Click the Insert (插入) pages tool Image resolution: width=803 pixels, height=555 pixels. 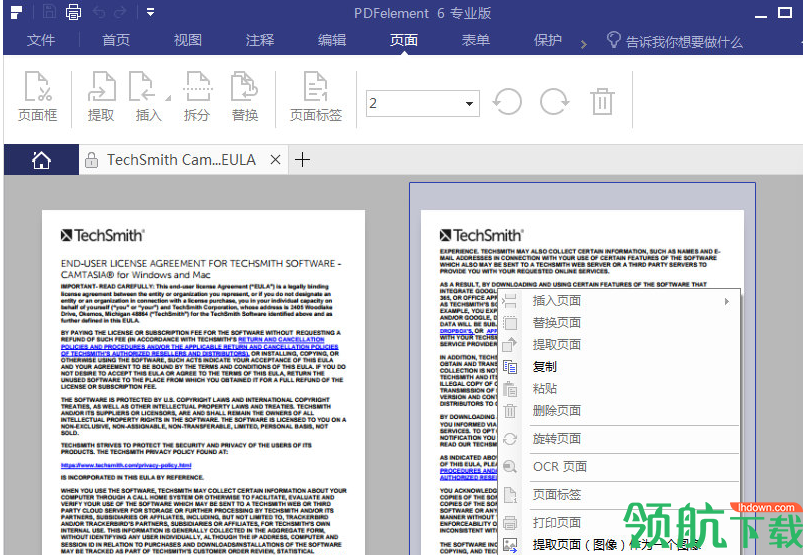[149, 97]
